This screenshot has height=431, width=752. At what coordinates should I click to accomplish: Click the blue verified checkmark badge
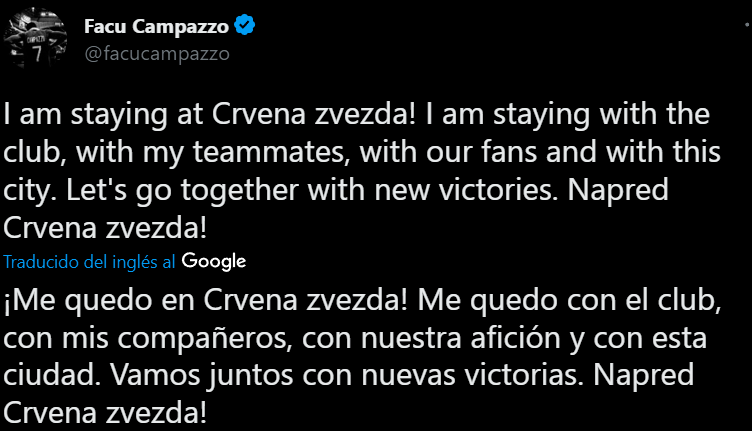tap(245, 23)
